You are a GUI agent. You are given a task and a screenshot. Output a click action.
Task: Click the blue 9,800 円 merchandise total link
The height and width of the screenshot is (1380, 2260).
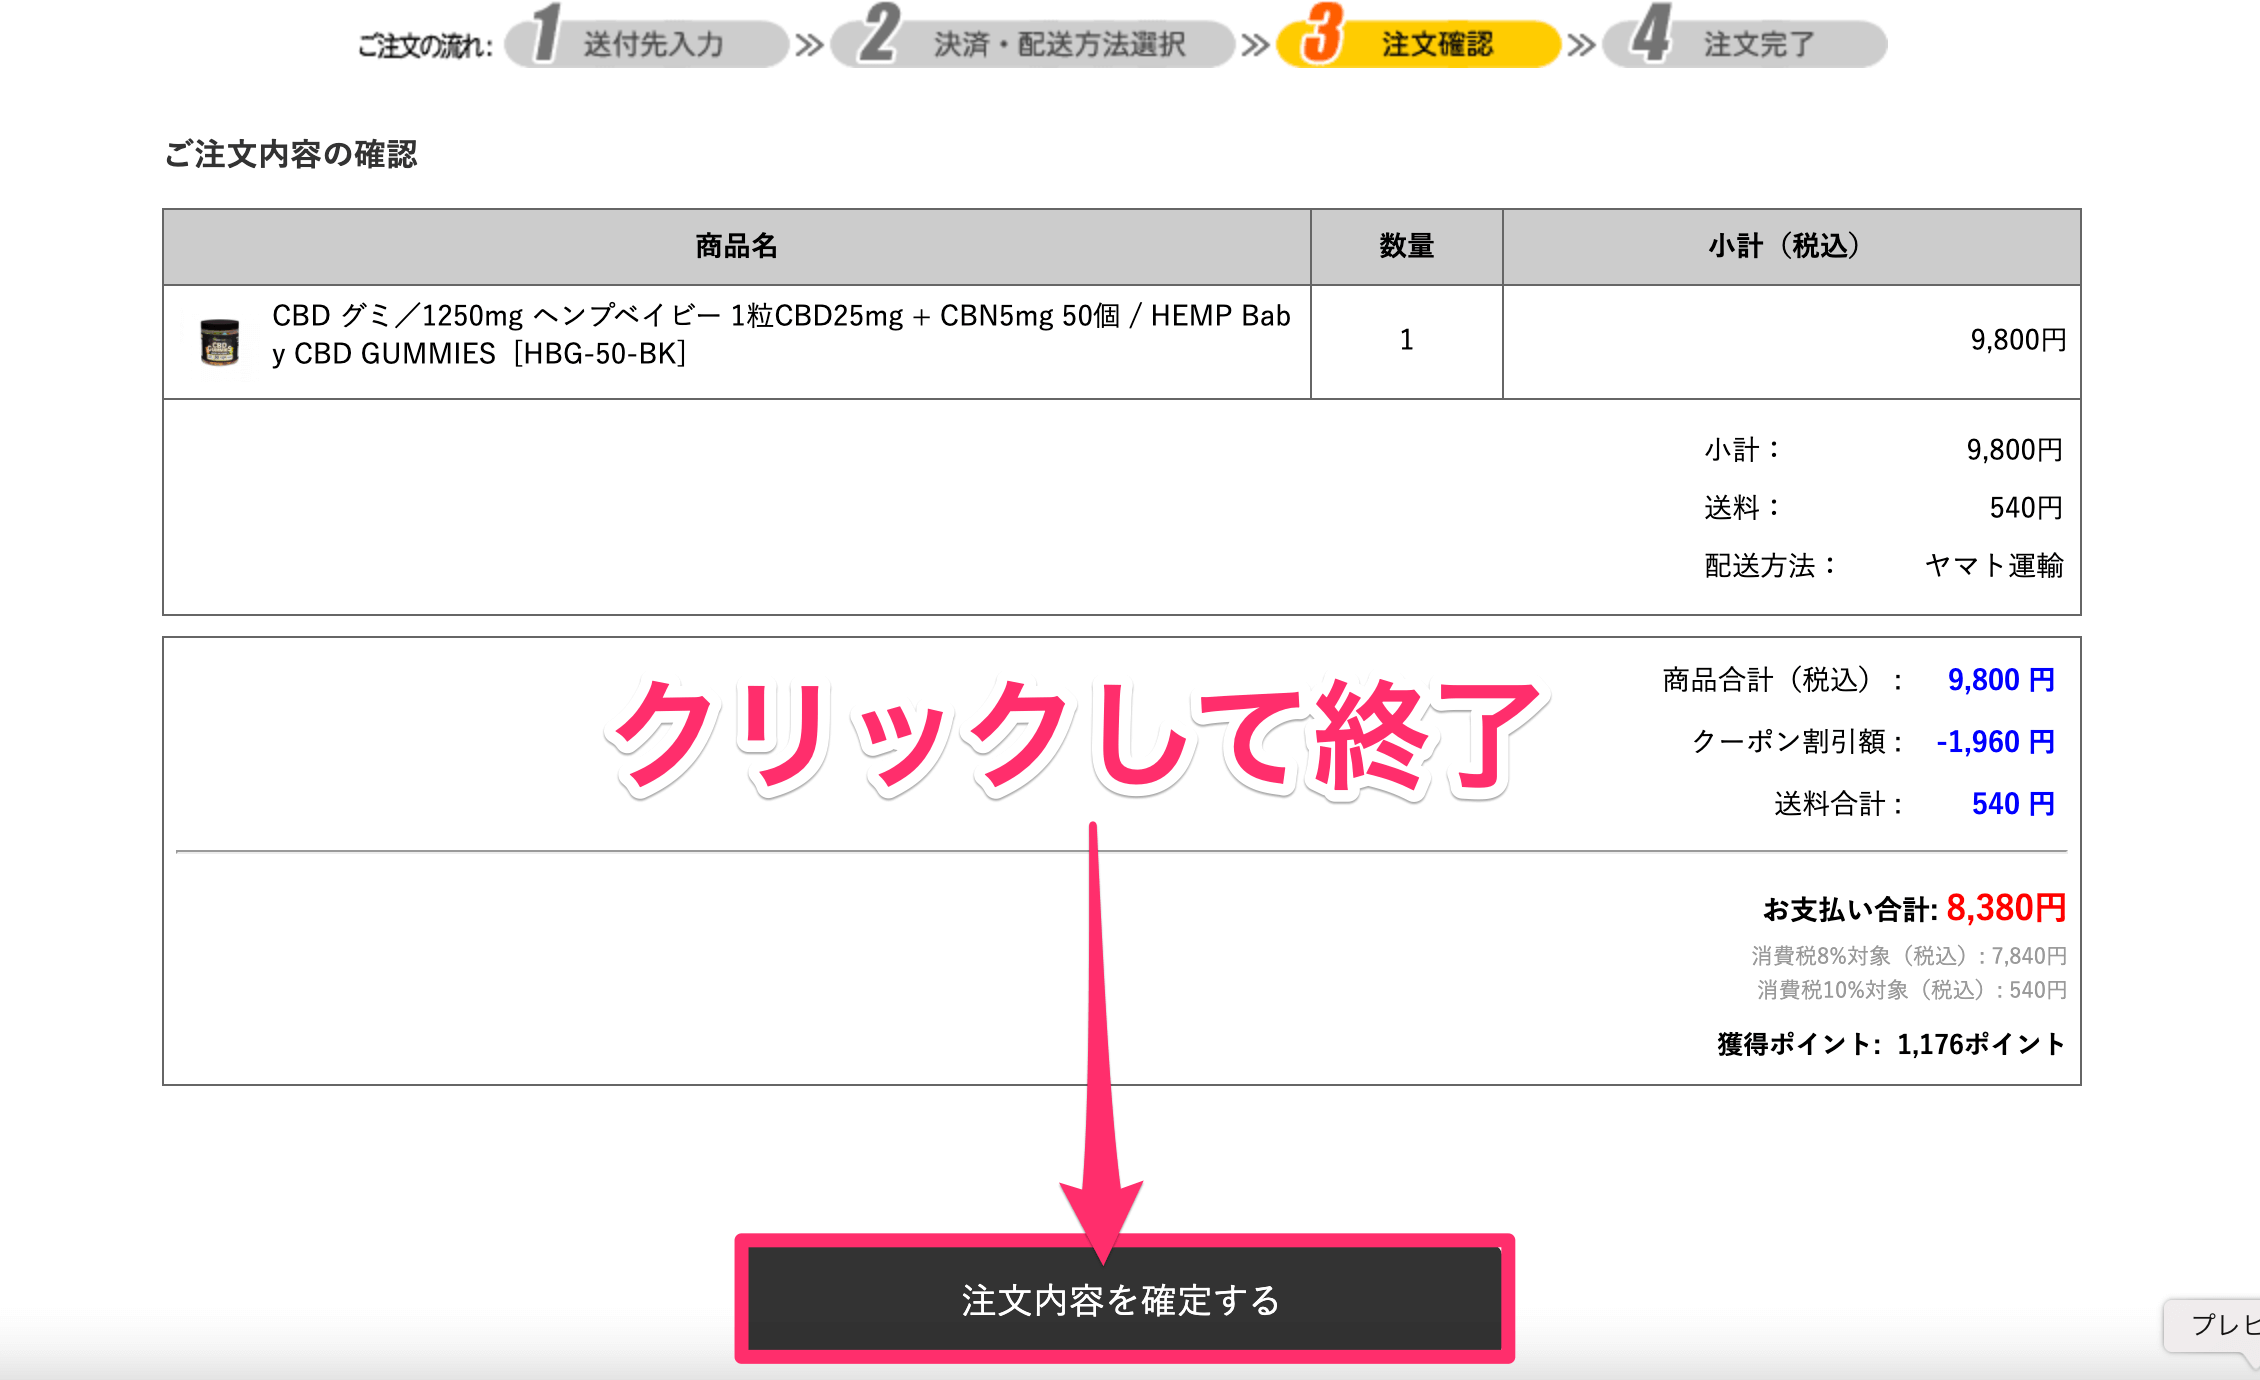coord(1998,679)
